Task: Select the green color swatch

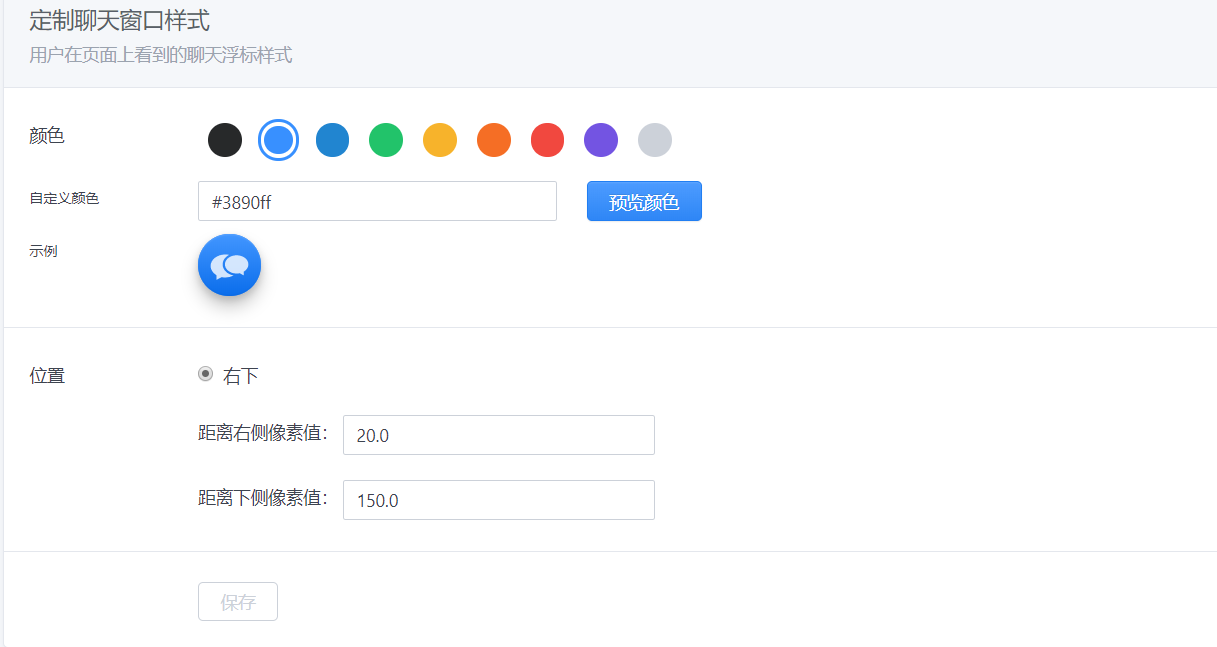Action: 386,140
